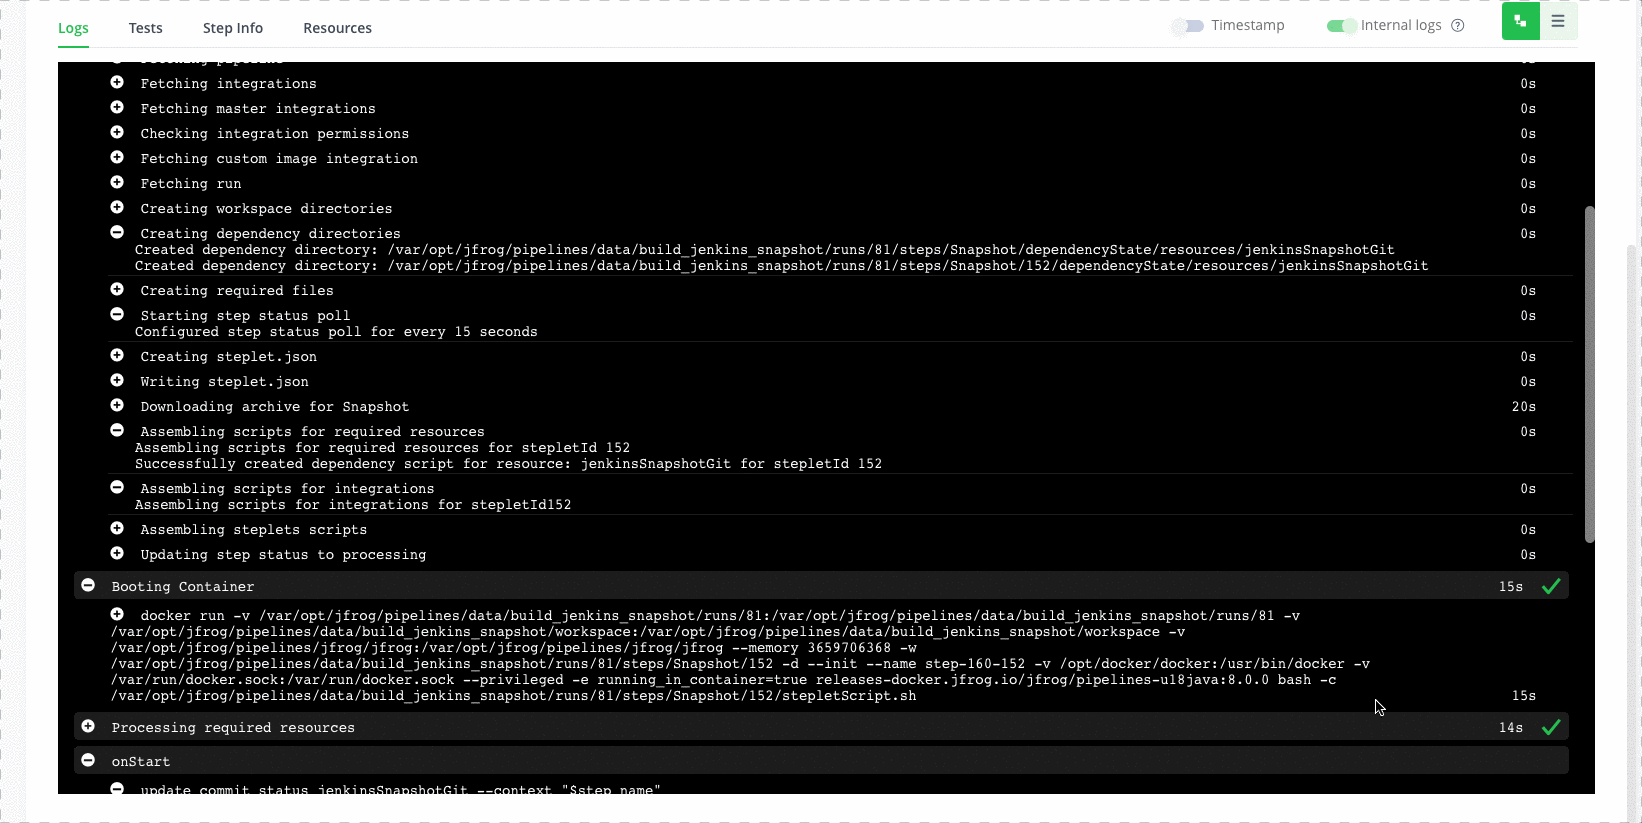Click the green tree view icon button
This screenshot has width=1642, height=823.
(1520, 21)
